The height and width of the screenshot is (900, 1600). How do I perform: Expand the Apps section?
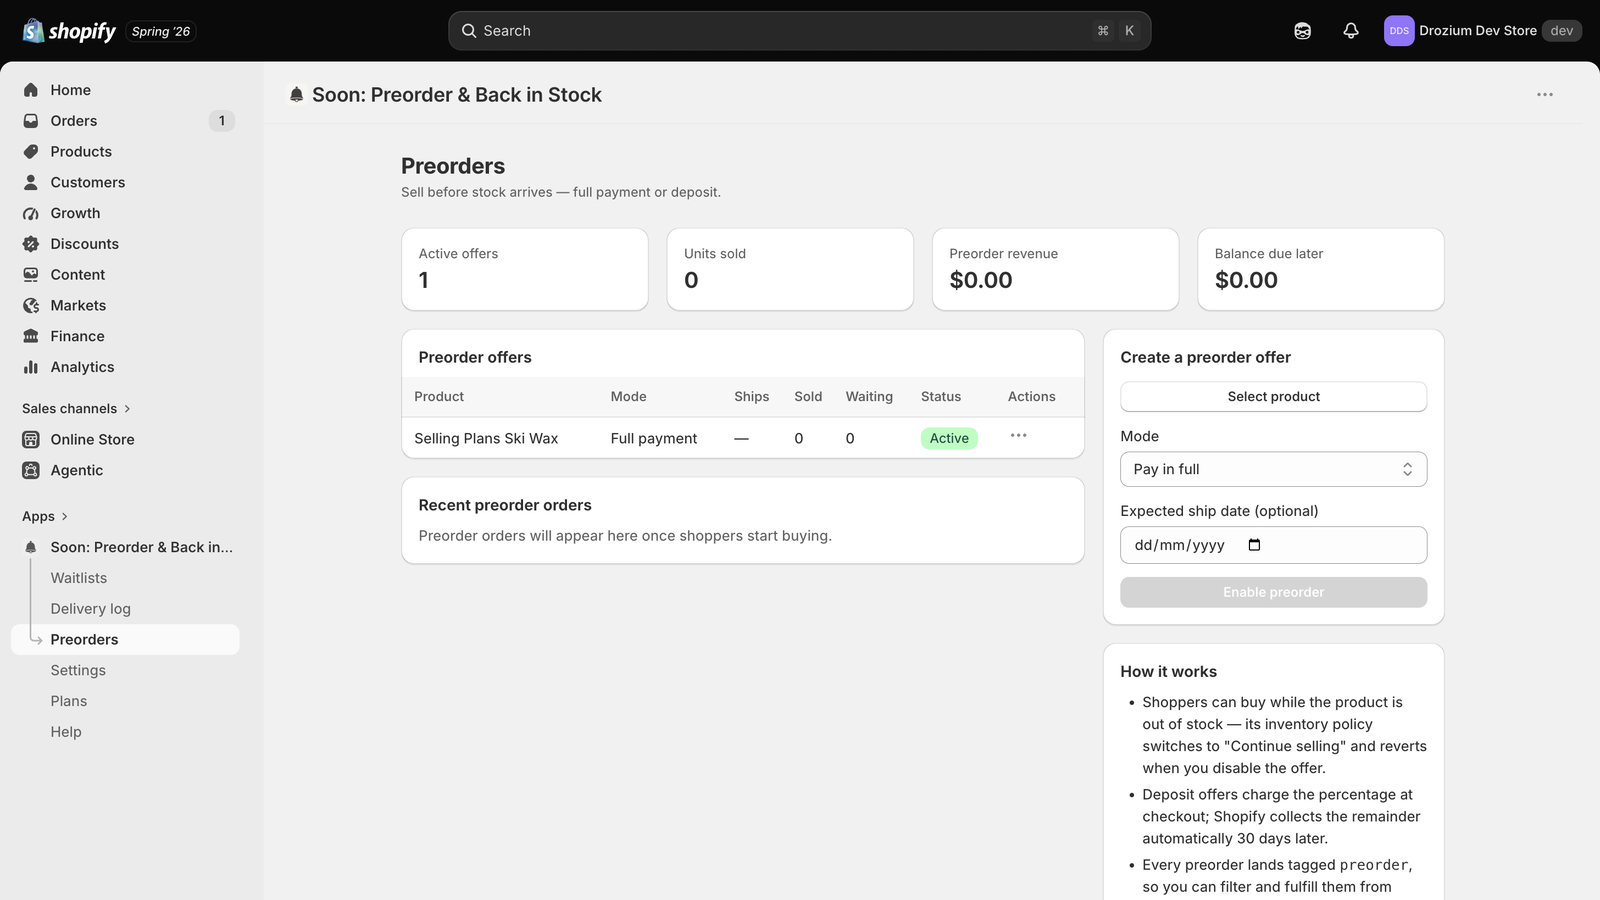coord(45,517)
